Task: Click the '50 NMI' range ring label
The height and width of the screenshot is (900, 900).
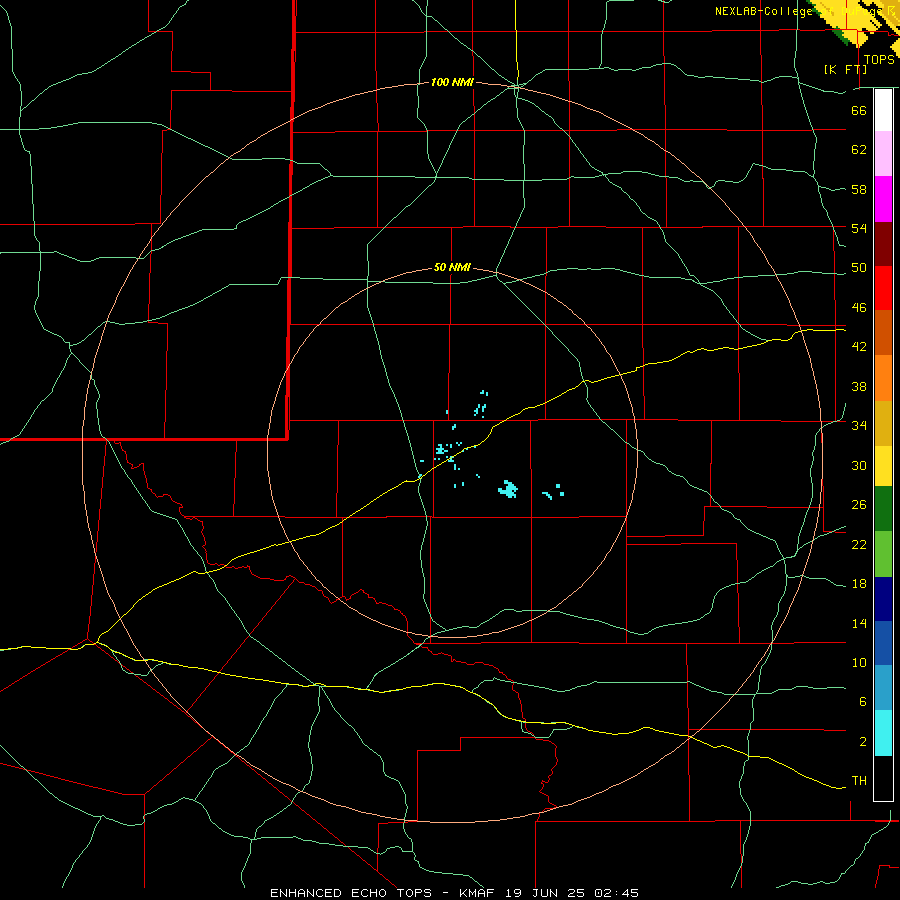Action: click(x=452, y=267)
